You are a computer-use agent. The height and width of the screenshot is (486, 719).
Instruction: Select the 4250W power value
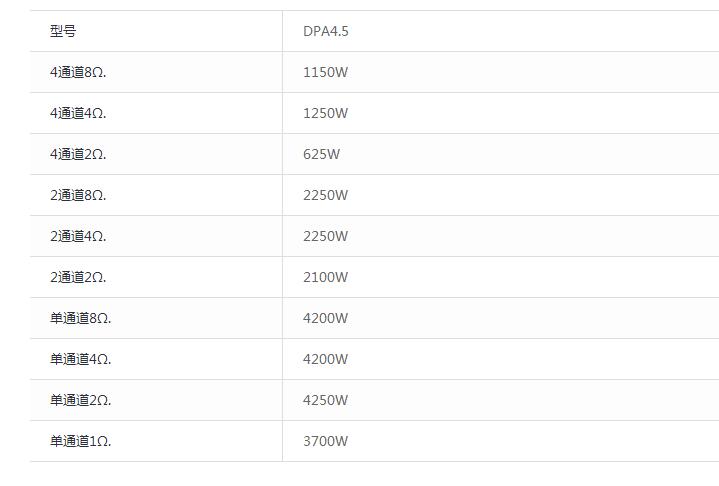(x=326, y=400)
